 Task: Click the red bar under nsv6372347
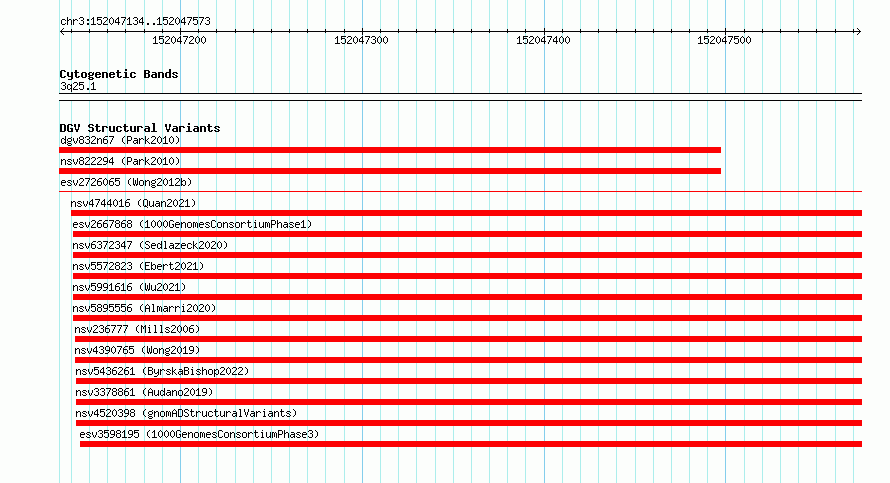pyautogui.click(x=467, y=255)
